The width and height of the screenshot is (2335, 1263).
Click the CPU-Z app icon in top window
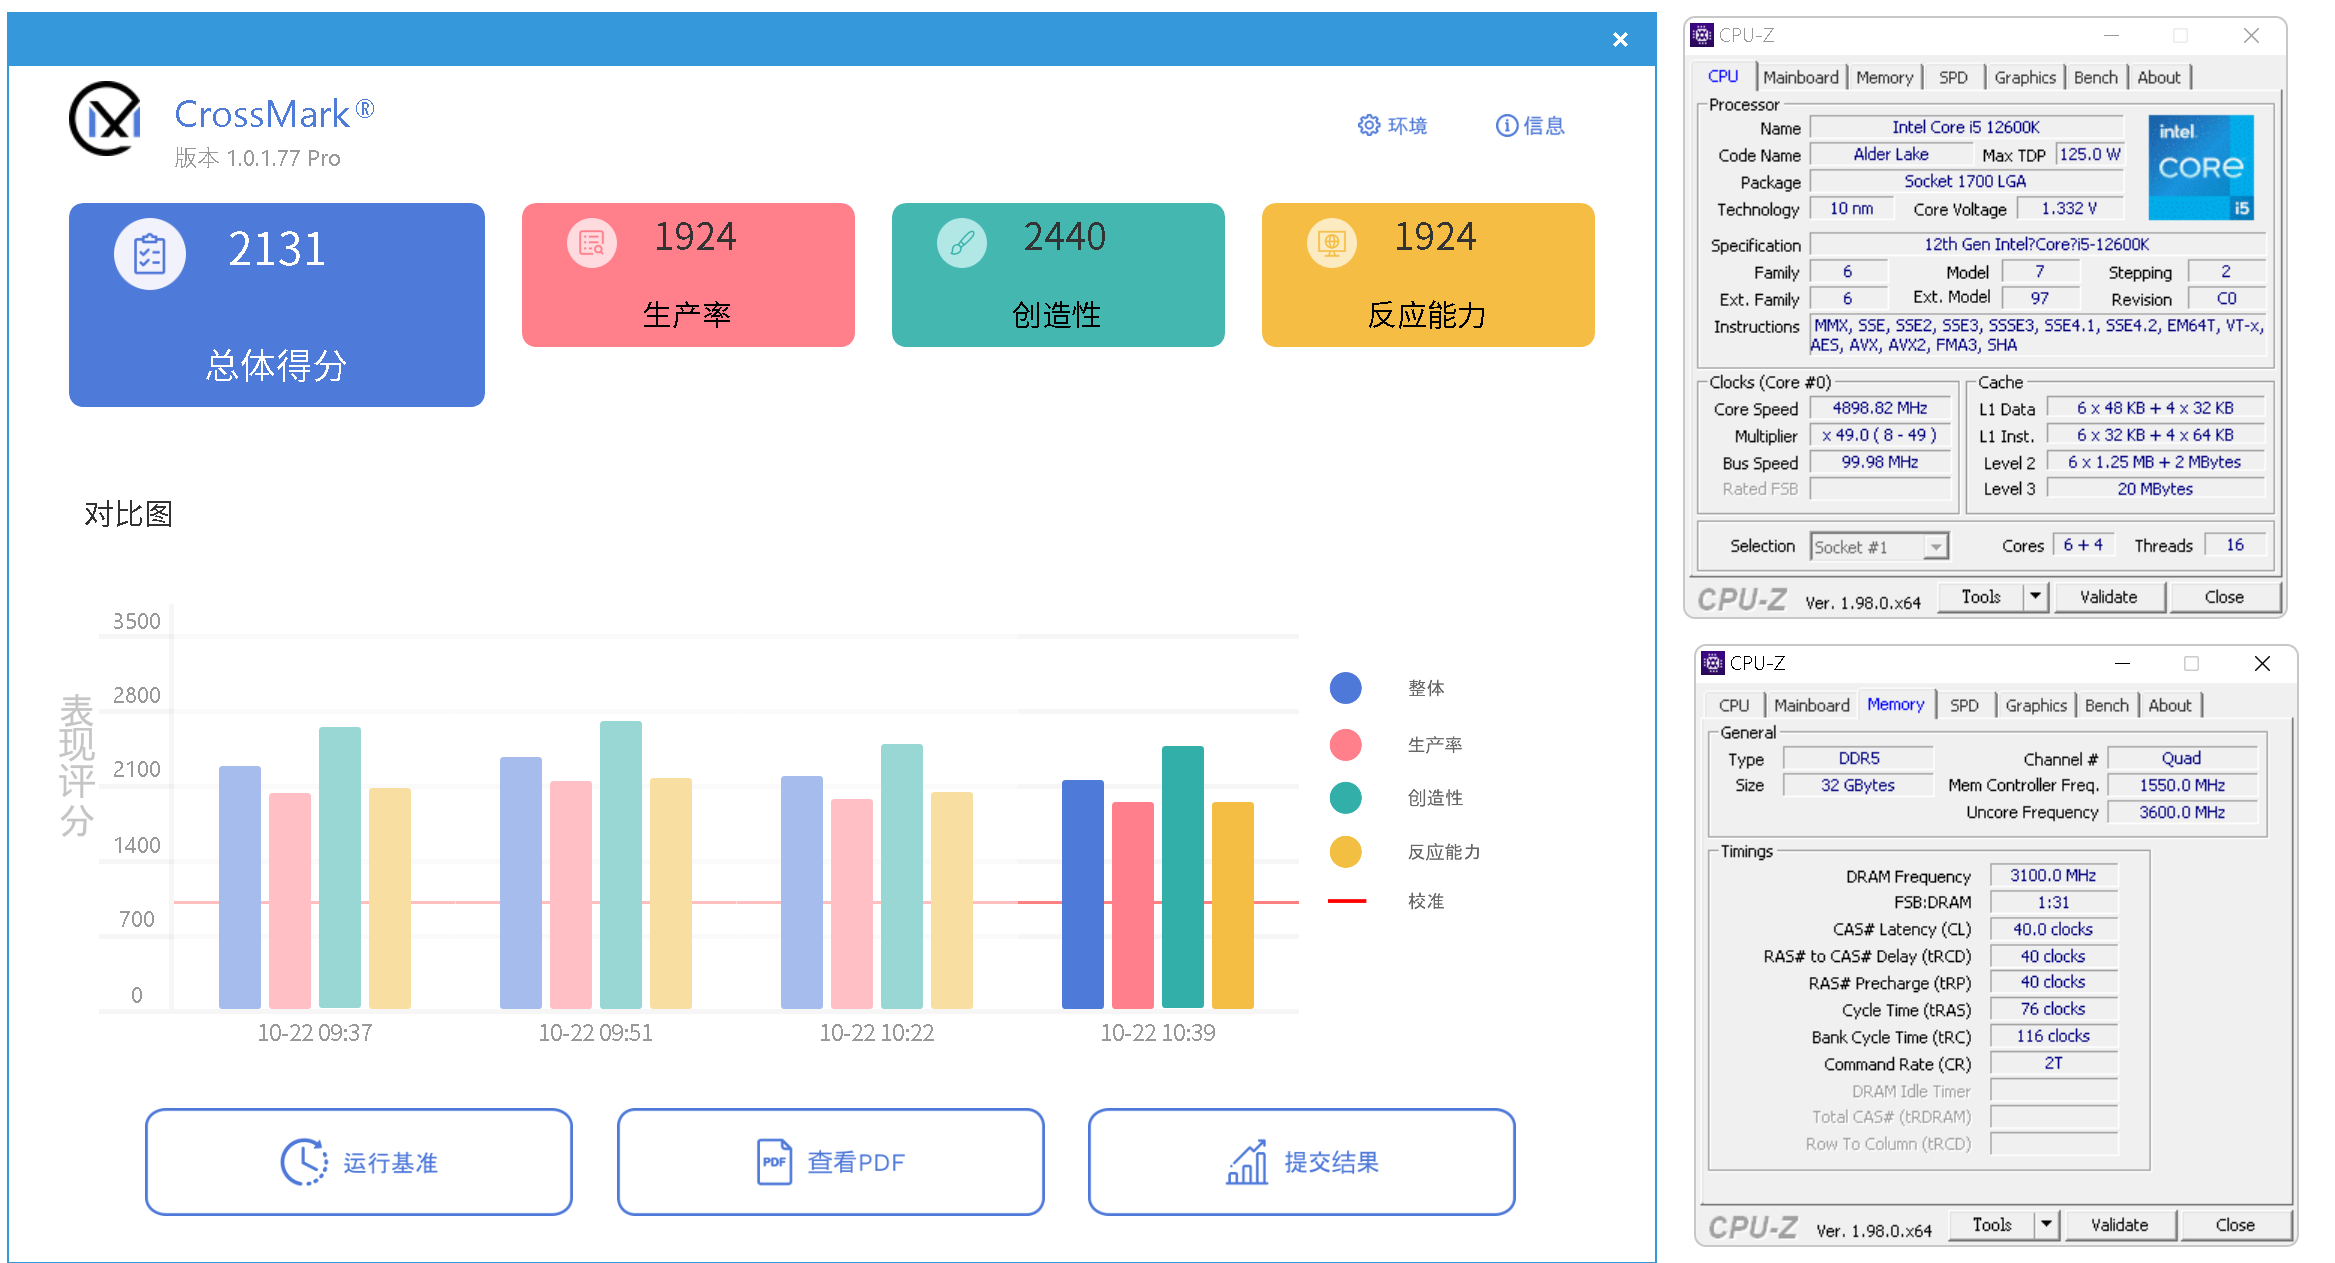pyautogui.click(x=1702, y=35)
